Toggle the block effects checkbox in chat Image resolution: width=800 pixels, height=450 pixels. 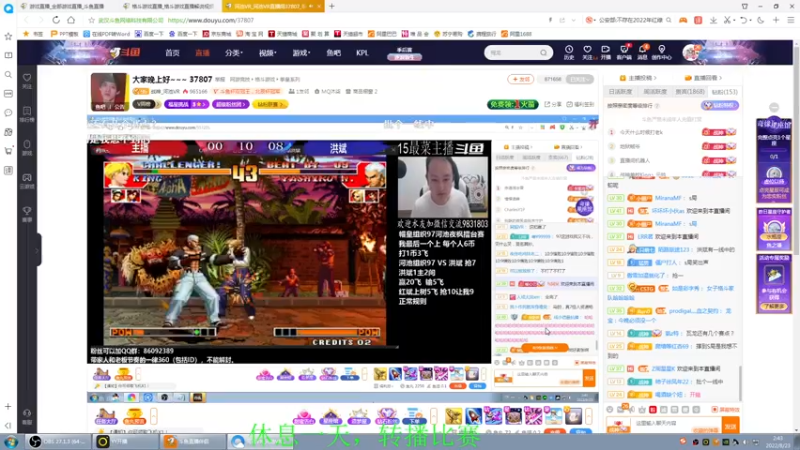[715, 410]
